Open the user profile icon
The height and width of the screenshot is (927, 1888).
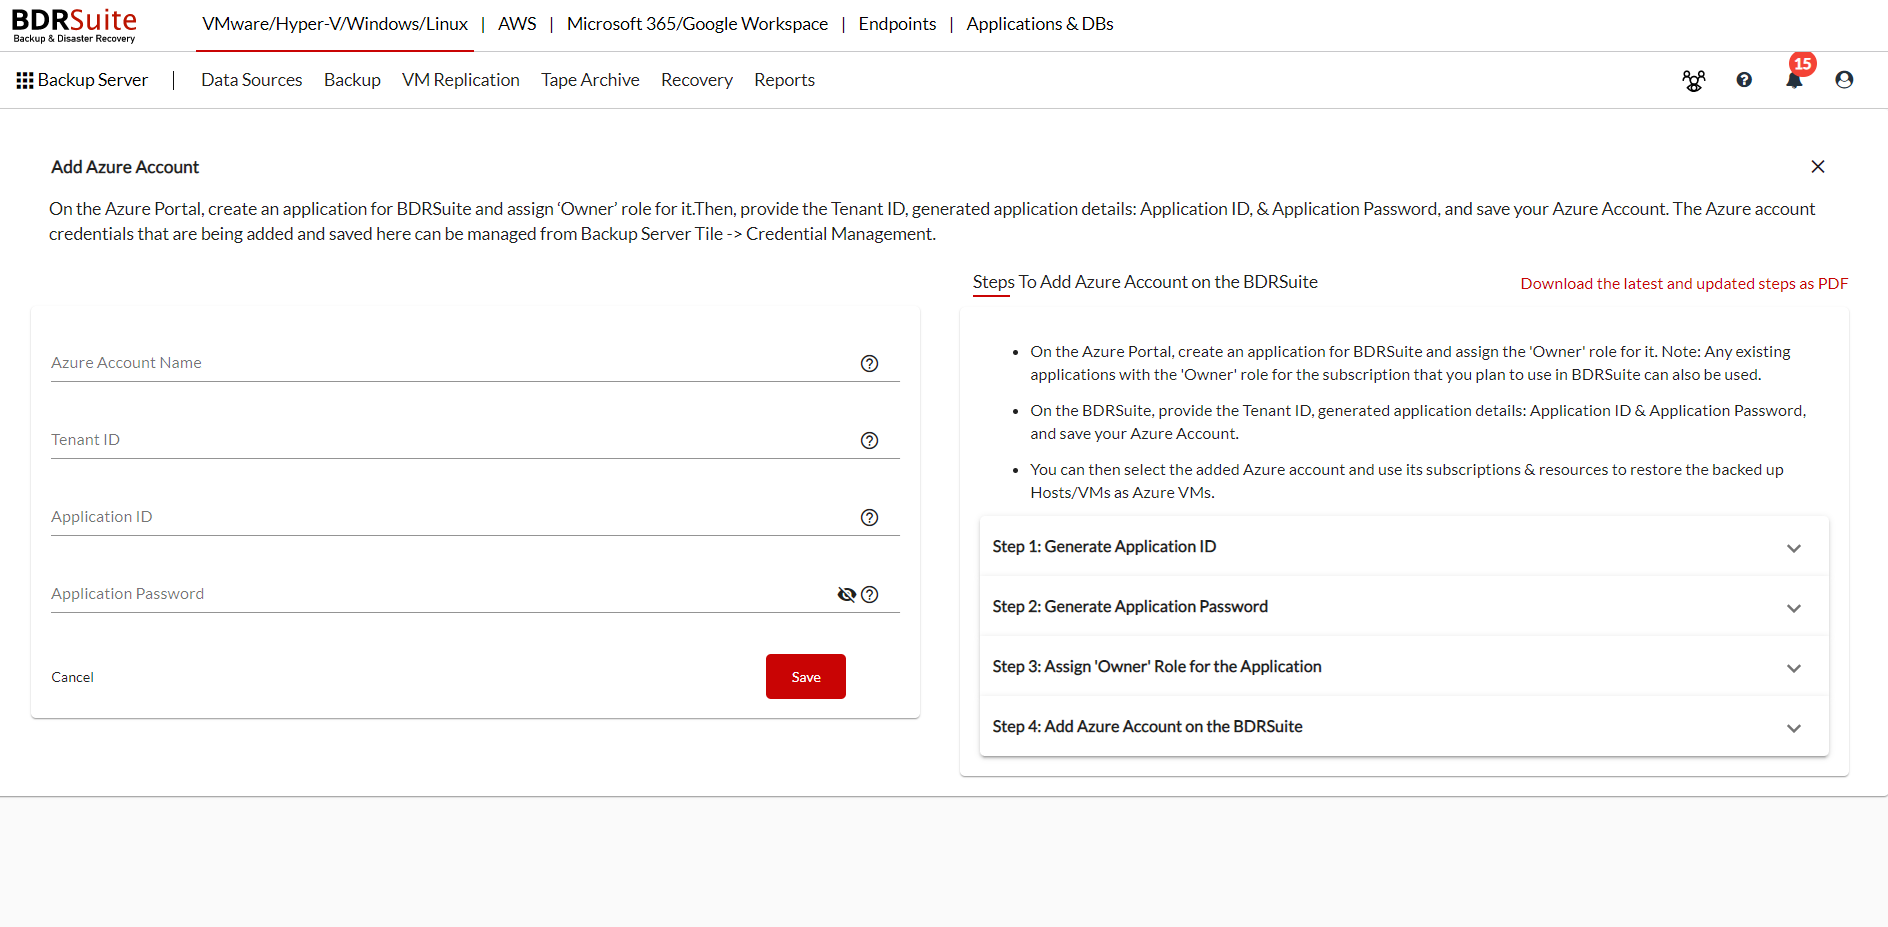coord(1844,80)
